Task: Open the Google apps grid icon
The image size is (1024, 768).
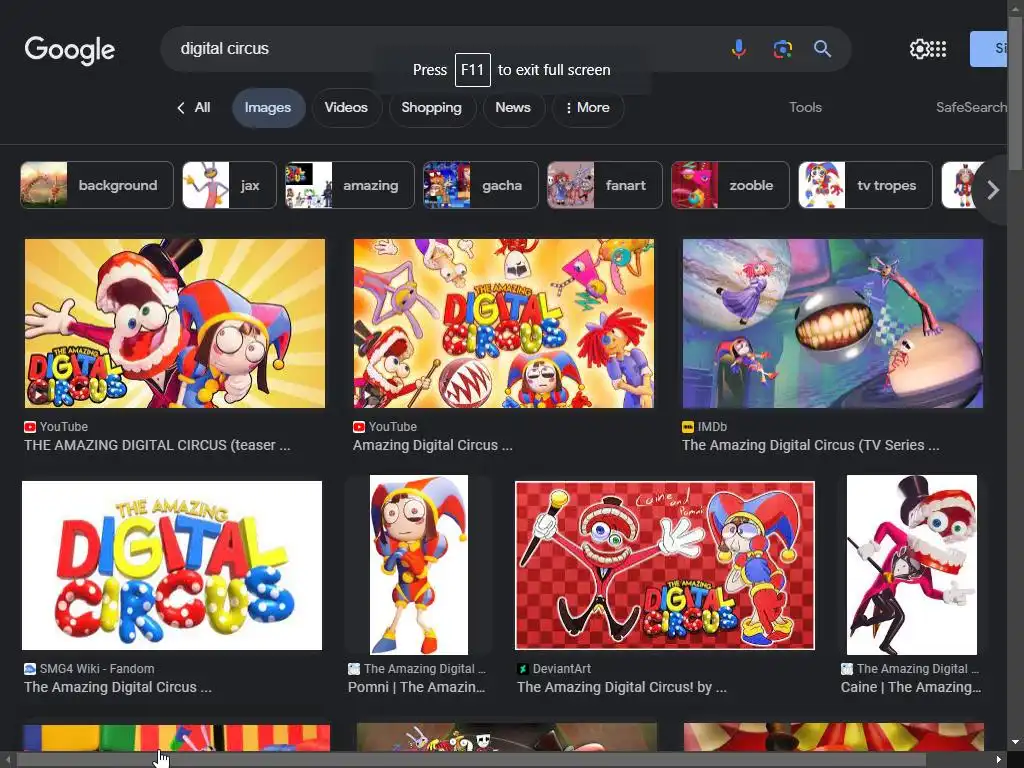Action: click(938, 49)
